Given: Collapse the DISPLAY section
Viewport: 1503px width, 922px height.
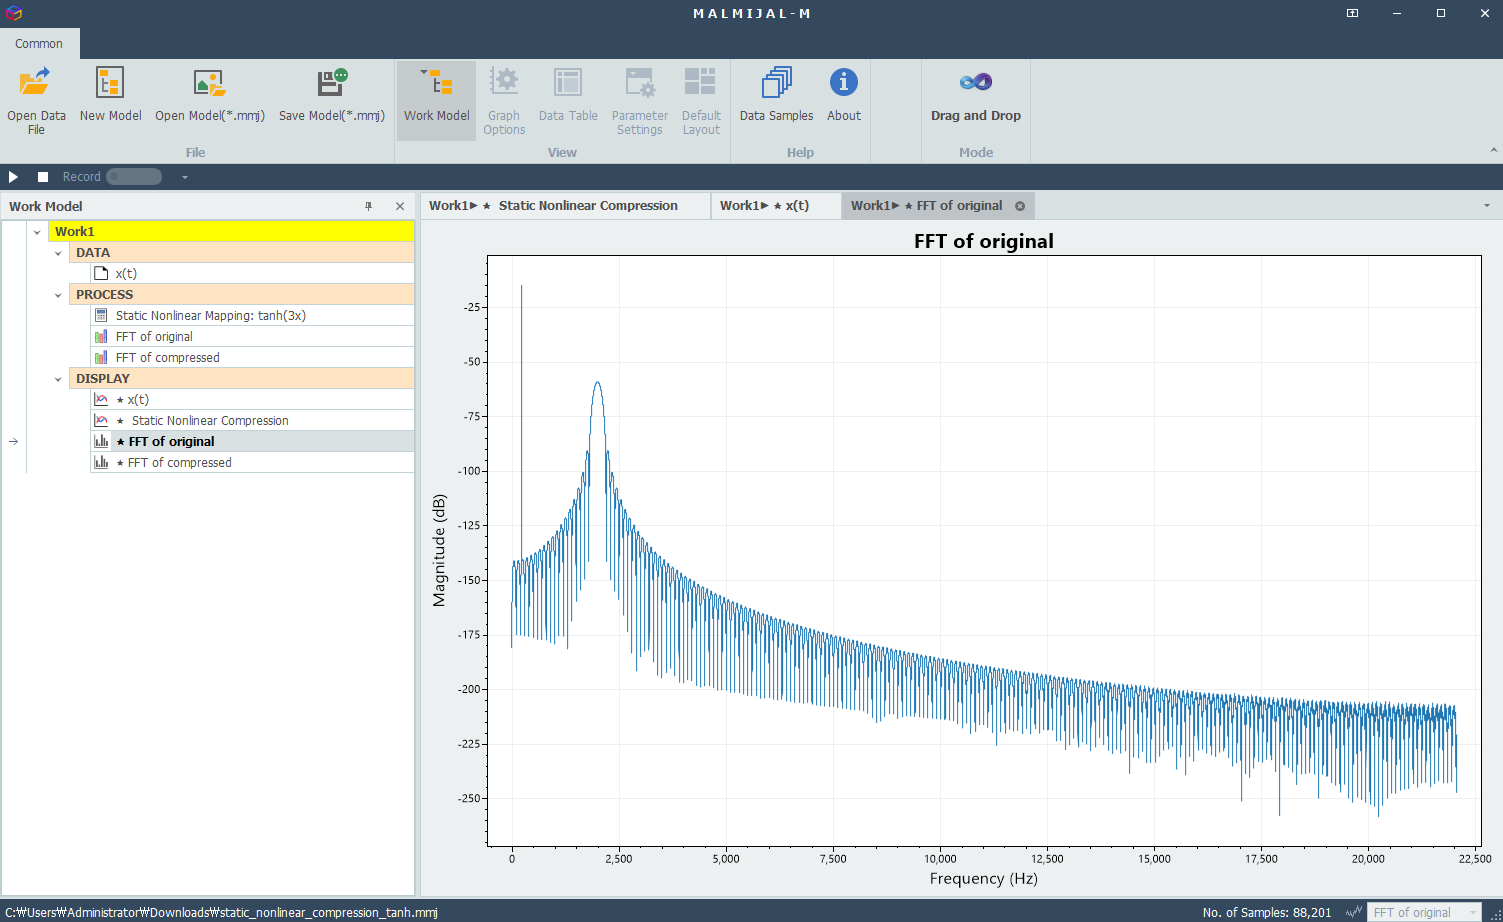Looking at the screenshot, I should 58,379.
